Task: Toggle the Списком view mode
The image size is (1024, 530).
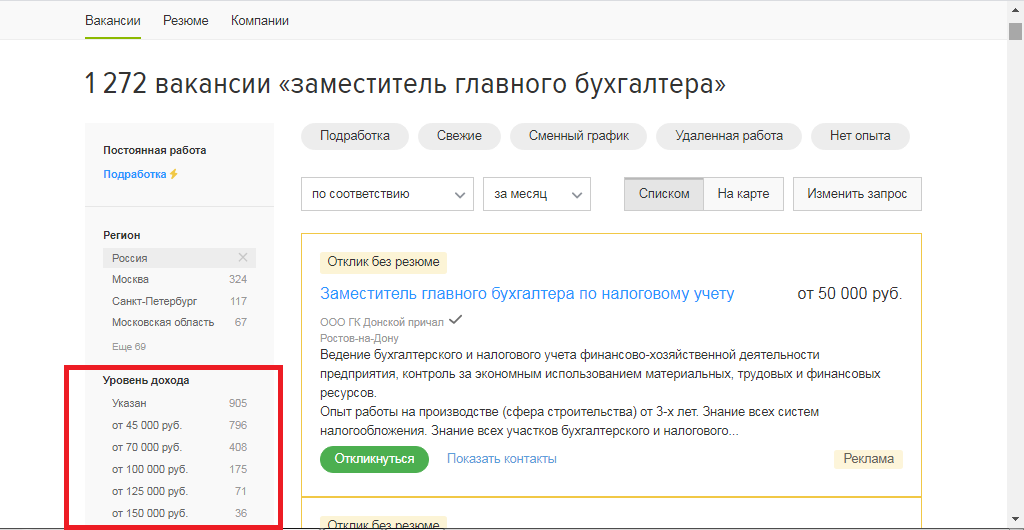Action: pyautogui.click(x=664, y=194)
